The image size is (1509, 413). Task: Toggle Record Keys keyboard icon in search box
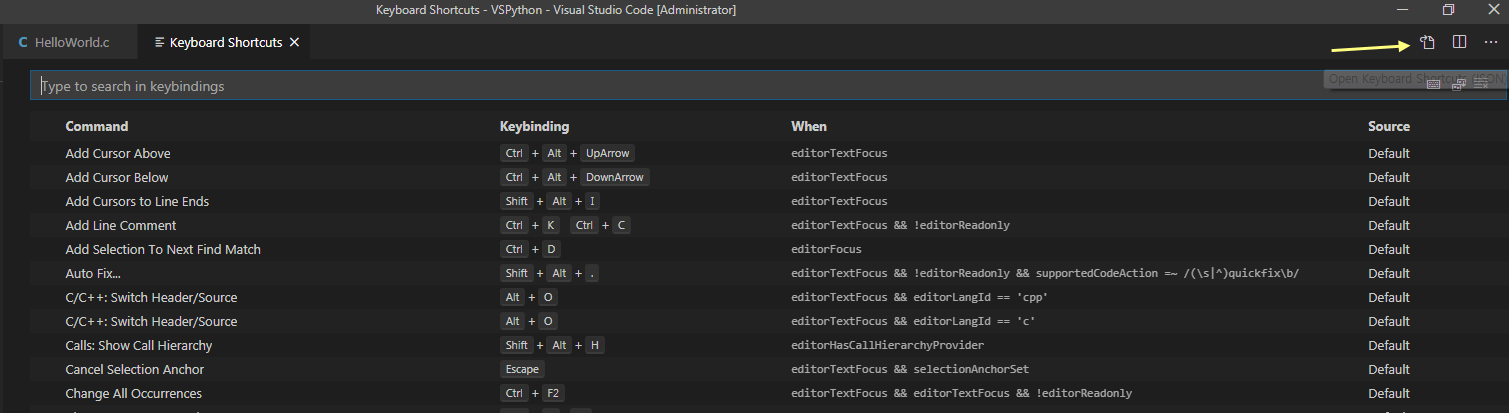[1433, 85]
